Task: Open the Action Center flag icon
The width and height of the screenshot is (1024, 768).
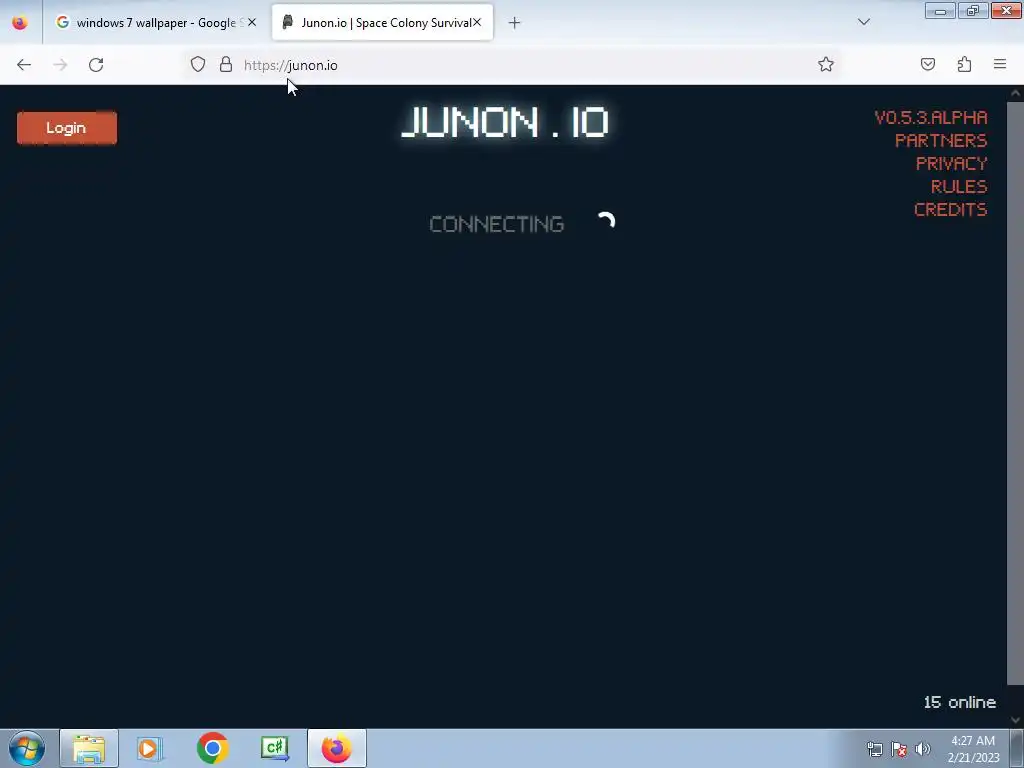Action: 899,749
